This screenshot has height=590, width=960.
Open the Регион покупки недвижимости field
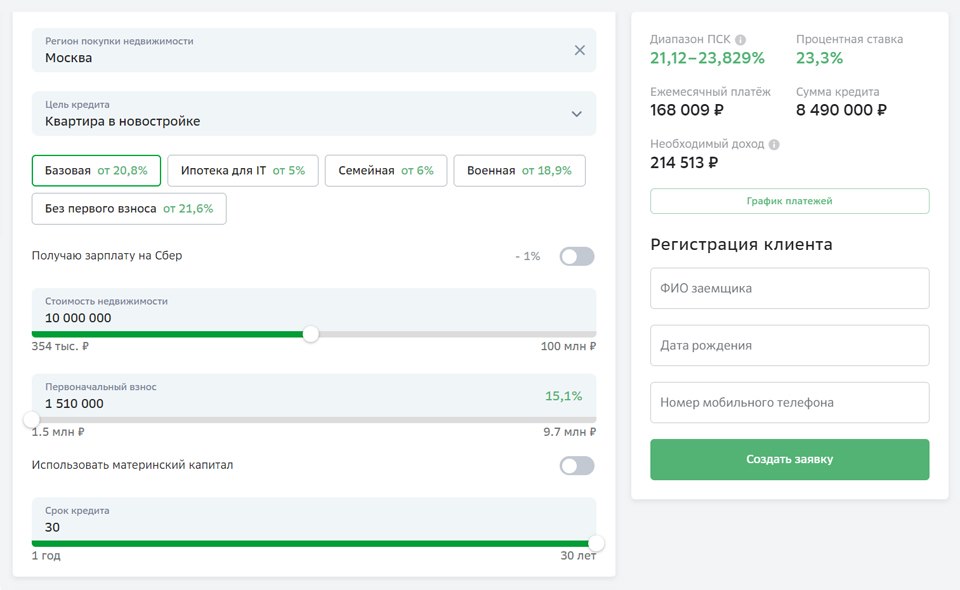(313, 50)
